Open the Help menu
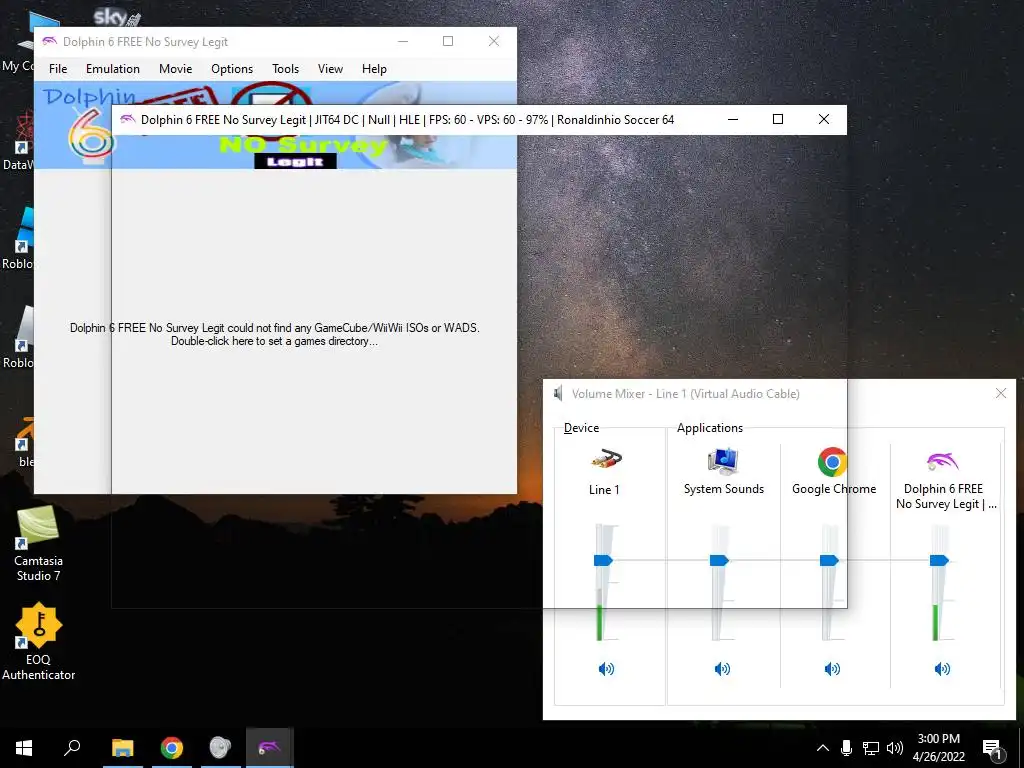 (374, 69)
